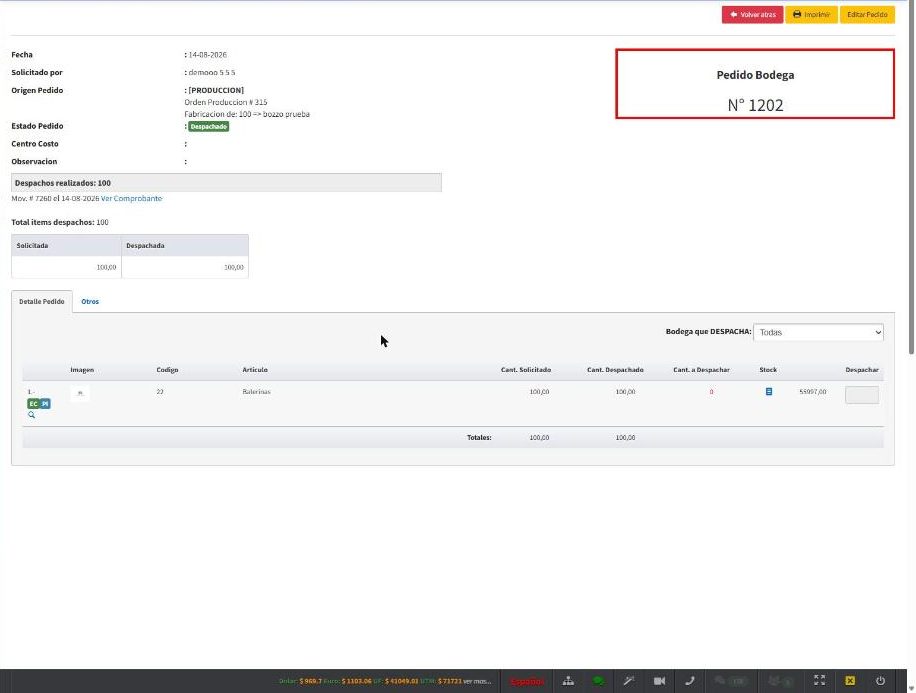Open the organization chart icon in bottom bar

pyautogui.click(x=568, y=681)
